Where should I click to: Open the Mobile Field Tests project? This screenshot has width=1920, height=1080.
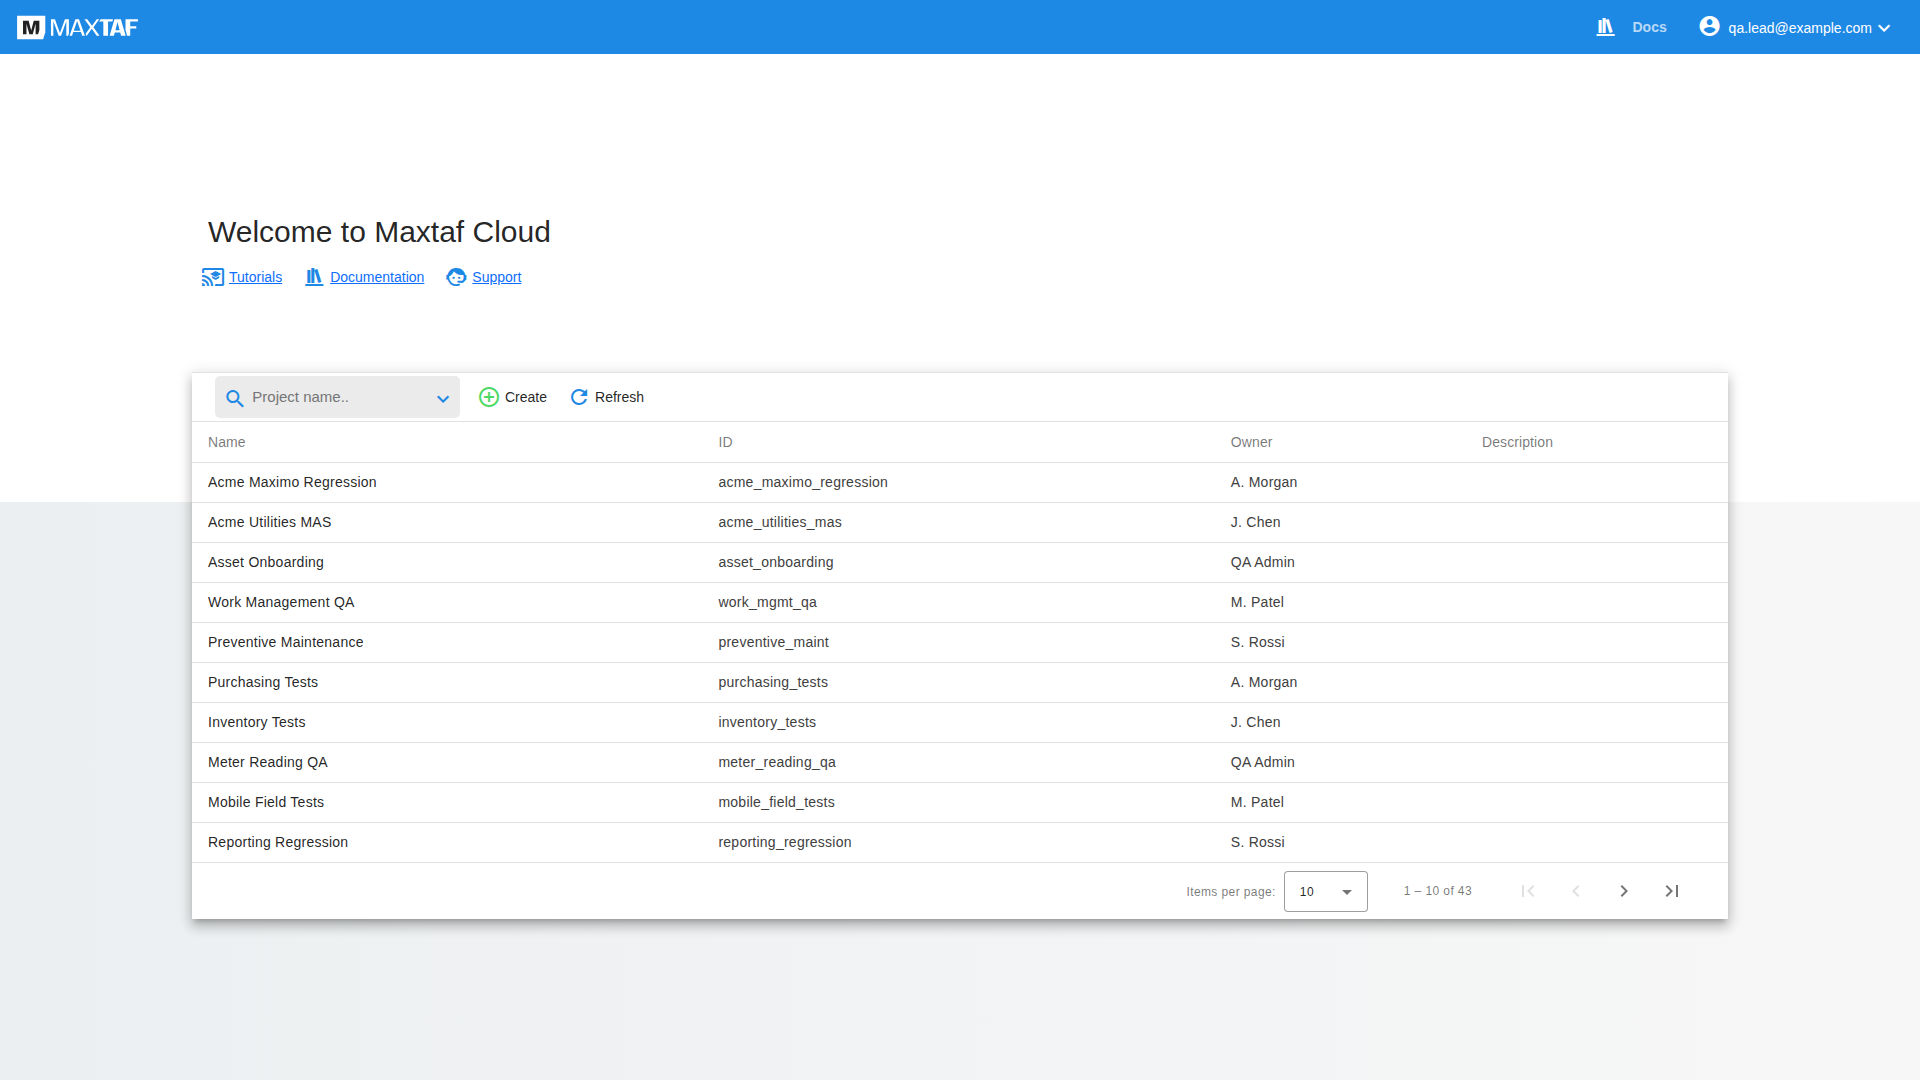[266, 802]
